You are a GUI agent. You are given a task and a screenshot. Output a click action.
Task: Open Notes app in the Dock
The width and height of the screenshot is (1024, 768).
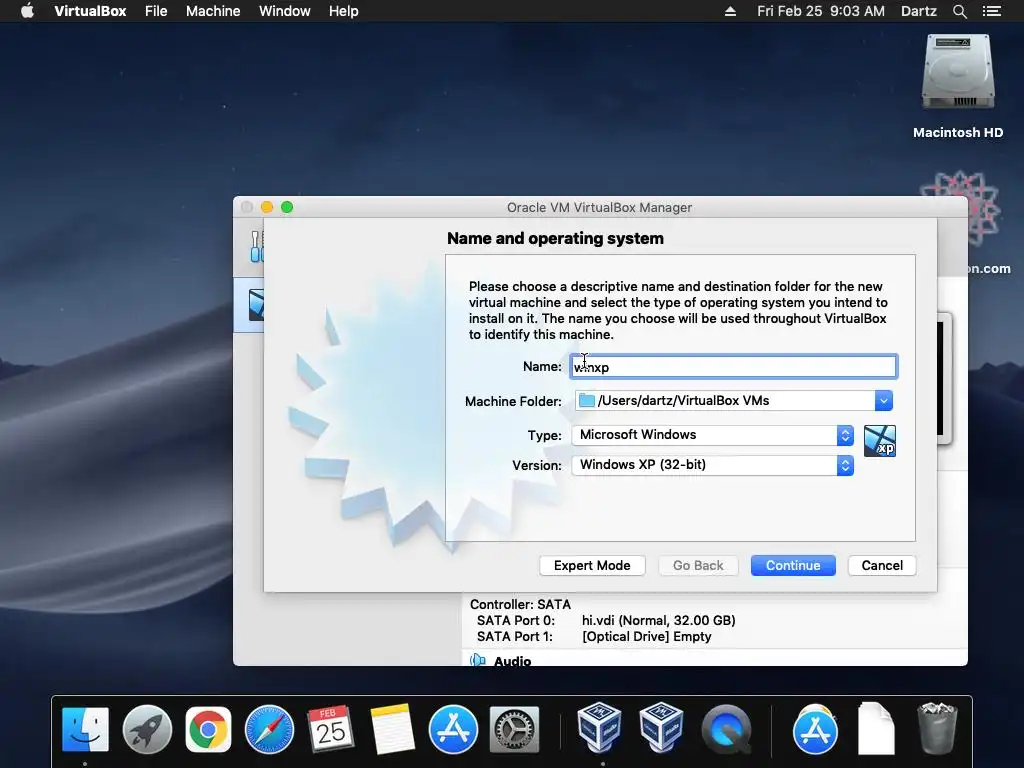[392, 729]
